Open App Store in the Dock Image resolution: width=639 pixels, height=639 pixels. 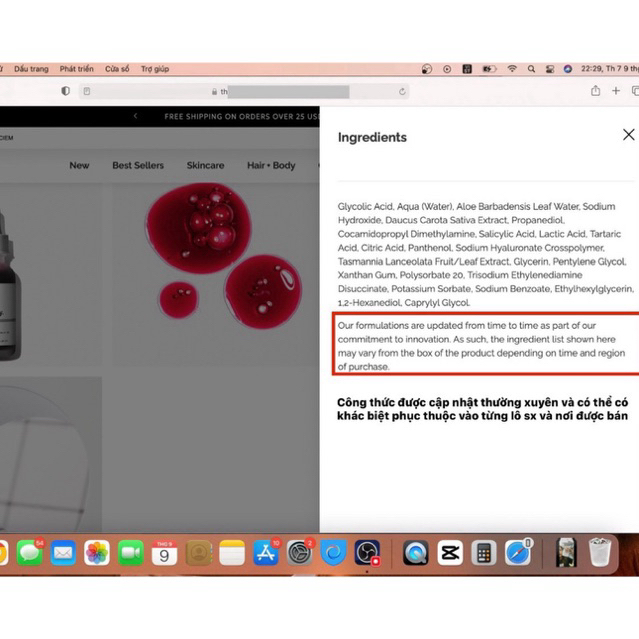(x=265, y=552)
